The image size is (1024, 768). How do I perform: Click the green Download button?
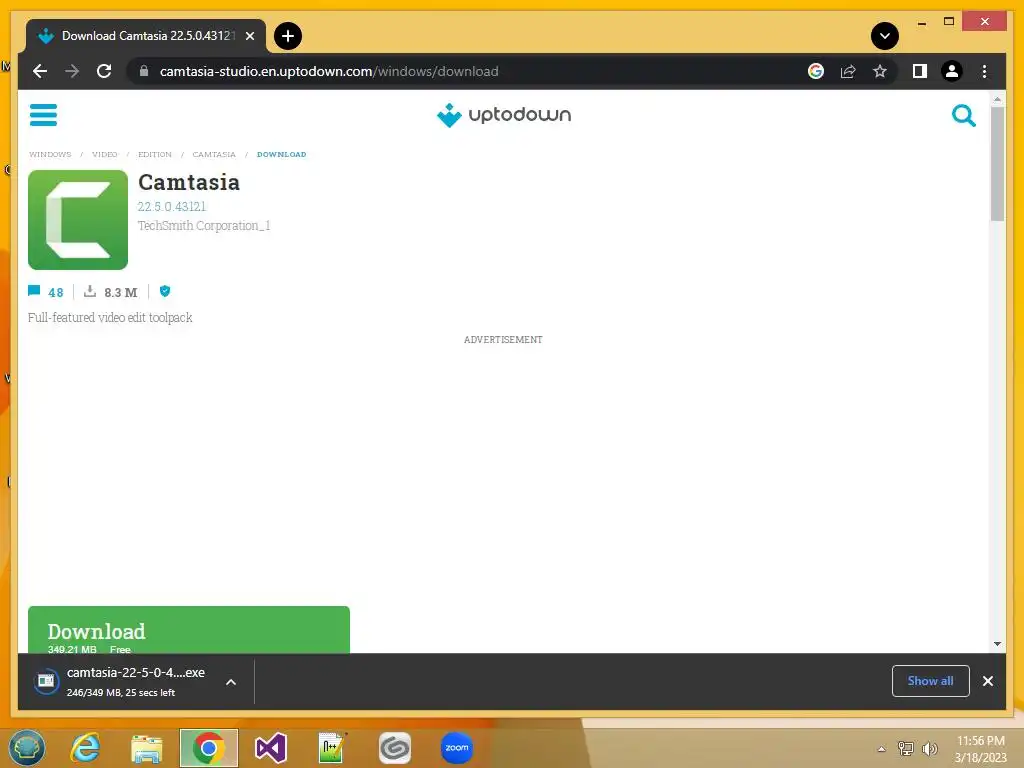pos(189,630)
